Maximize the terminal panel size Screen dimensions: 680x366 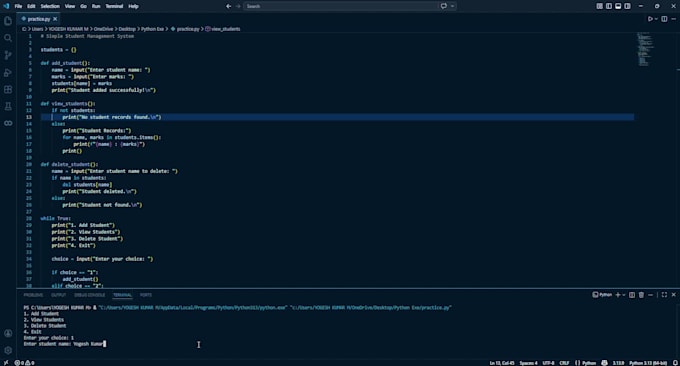(664, 295)
